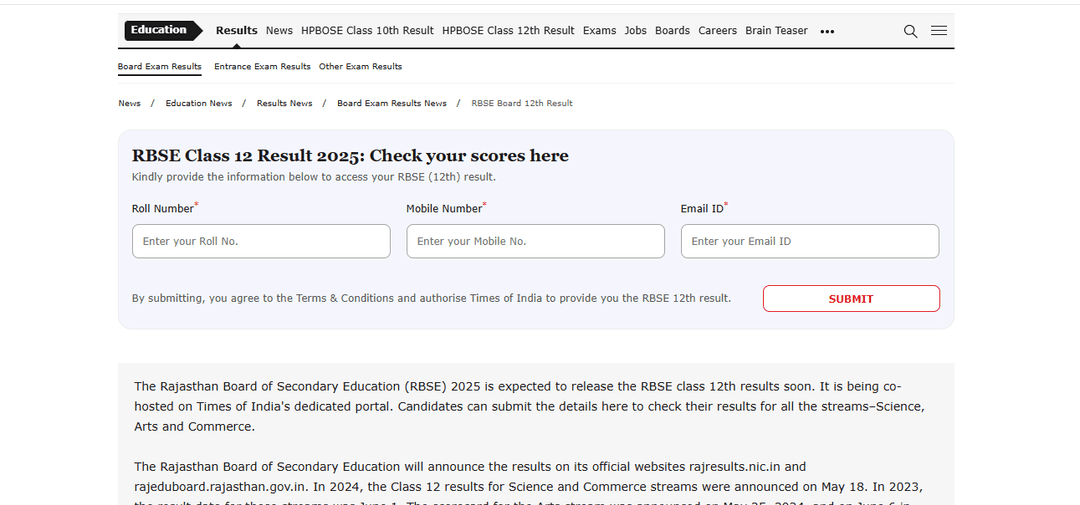Image resolution: width=1080 pixels, height=505 pixels.
Task: Open HPBOSE Class 10th Result
Action: click(x=367, y=30)
